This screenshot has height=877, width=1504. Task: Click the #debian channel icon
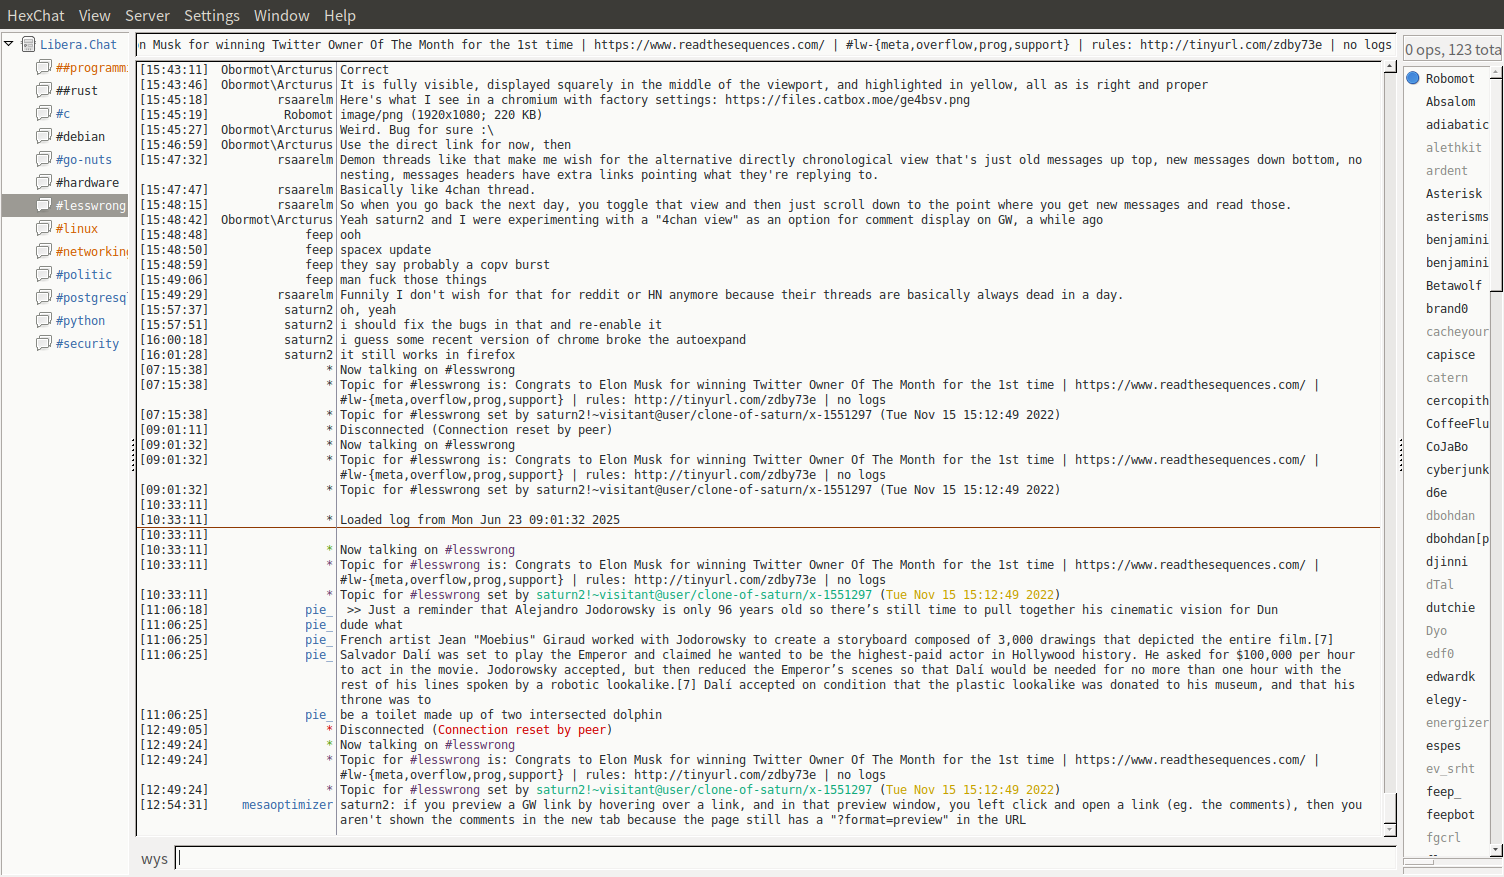pyautogui.click(x=44, y=136)
